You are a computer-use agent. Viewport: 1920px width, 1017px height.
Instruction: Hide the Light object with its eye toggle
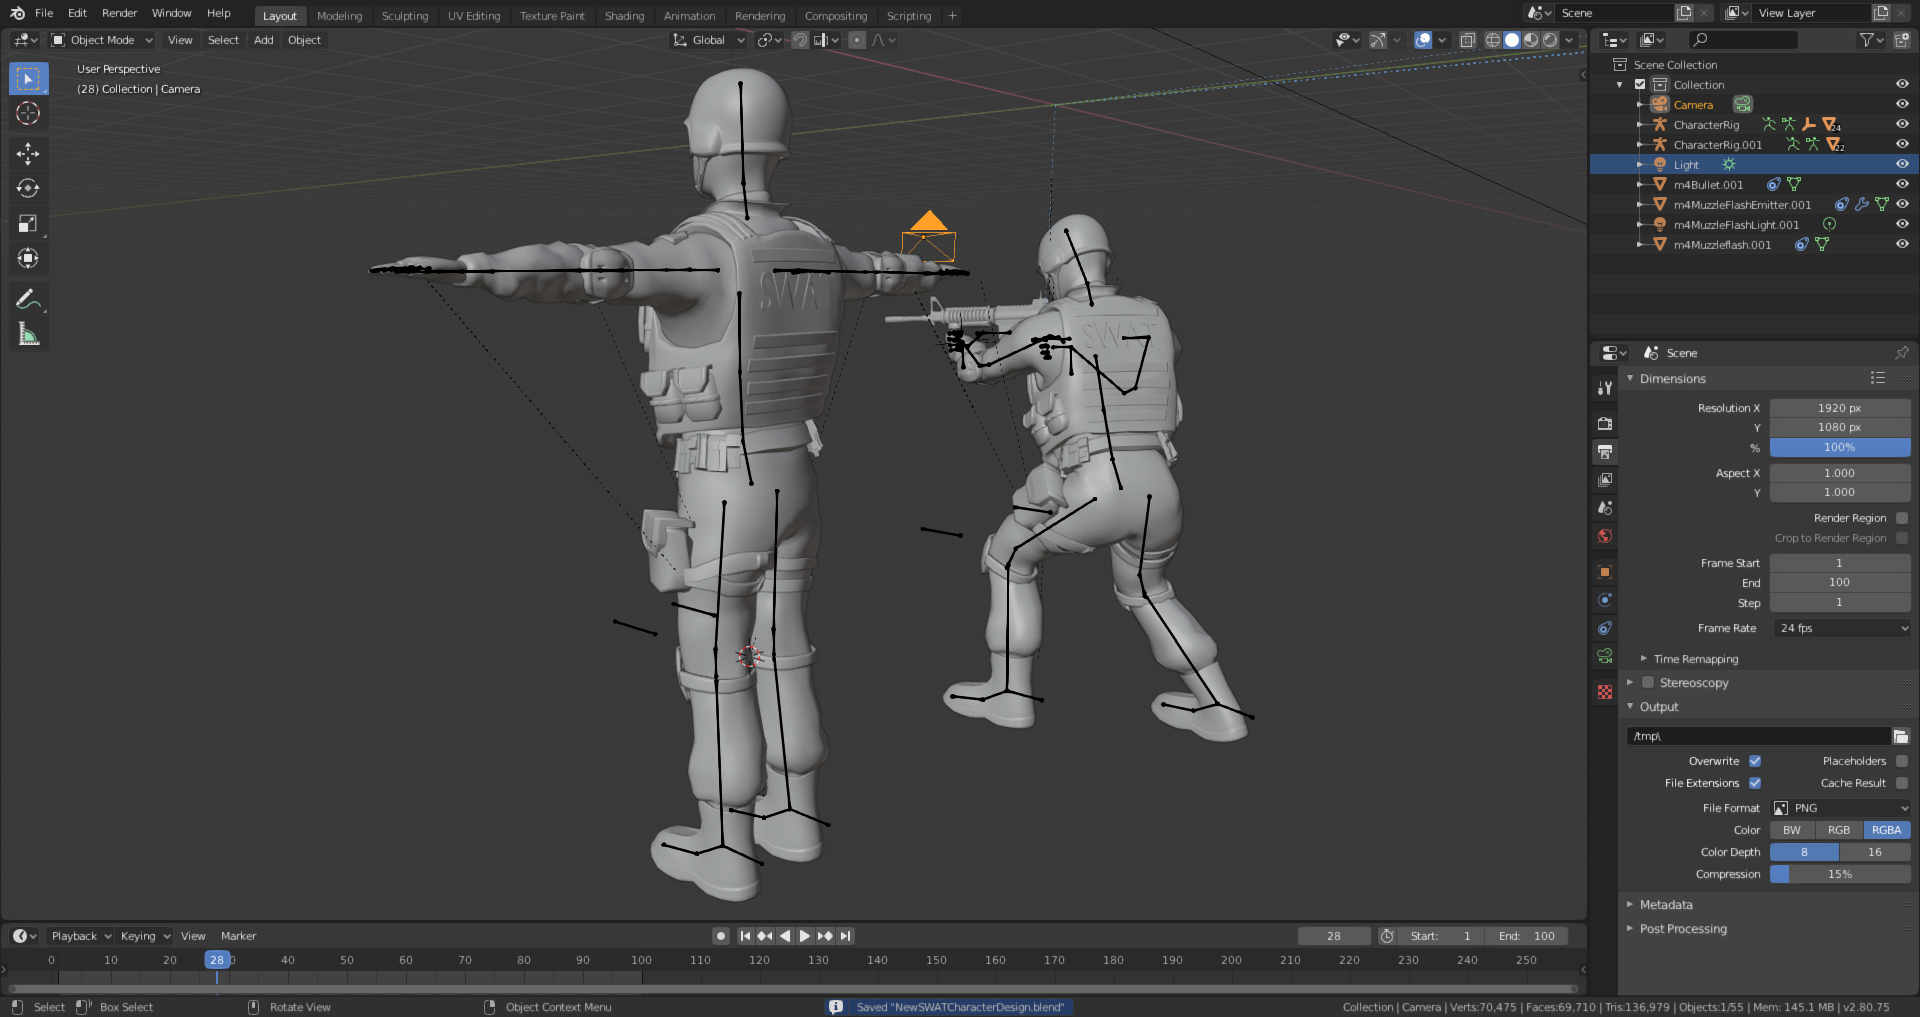coord(1901,164)
